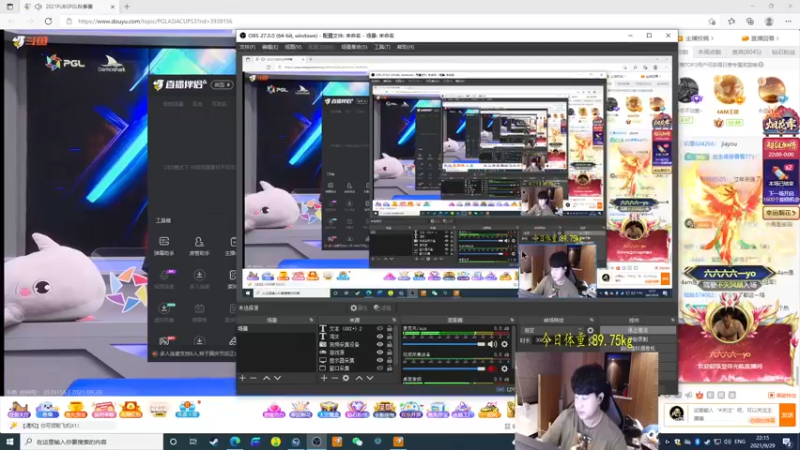Switch to 主播投稿 tab on Douyu

(x=698, y=38)
